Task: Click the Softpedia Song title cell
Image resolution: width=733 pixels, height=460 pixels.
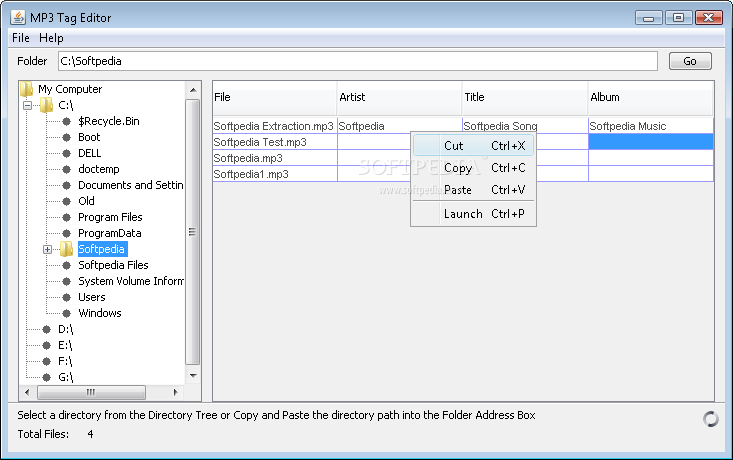Action: click(525, 126)
